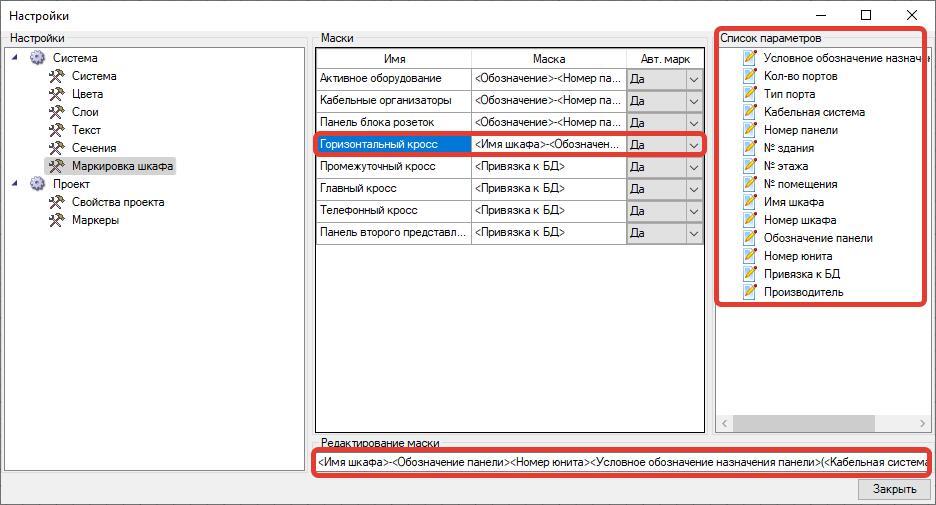Click the Маска column header
Image resolution: width=936 pixels, height=505 pixels.
549,59
